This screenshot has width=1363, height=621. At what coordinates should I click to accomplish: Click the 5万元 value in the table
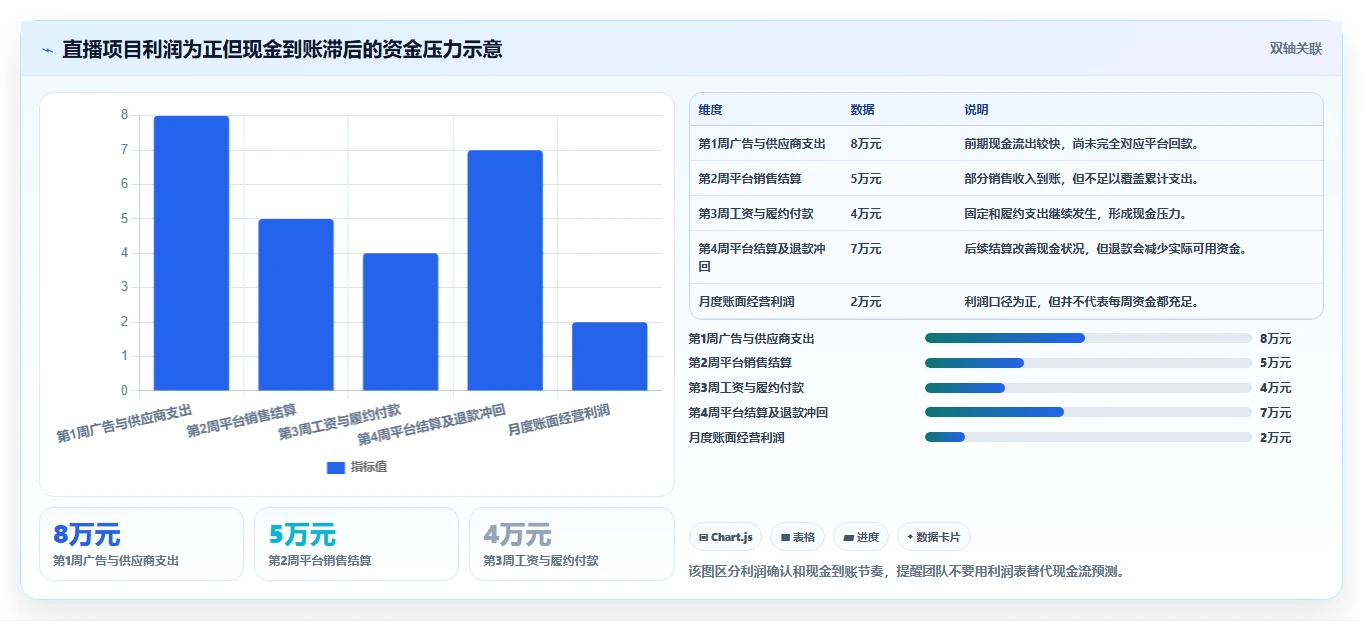pyautogui.click(x=866, y=179)
